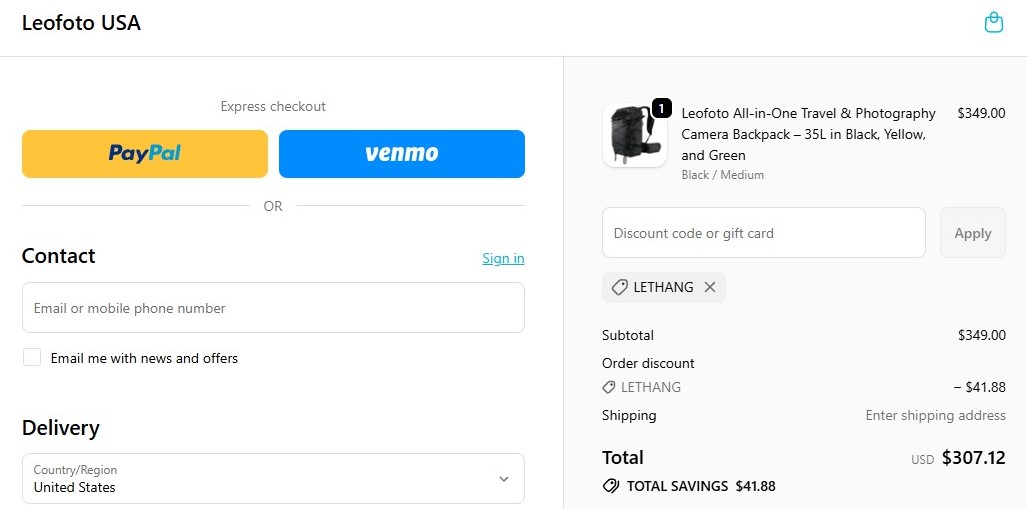
Task: Click tag icon beside Order discount LETHANG
Action: [x=609, y=387]
